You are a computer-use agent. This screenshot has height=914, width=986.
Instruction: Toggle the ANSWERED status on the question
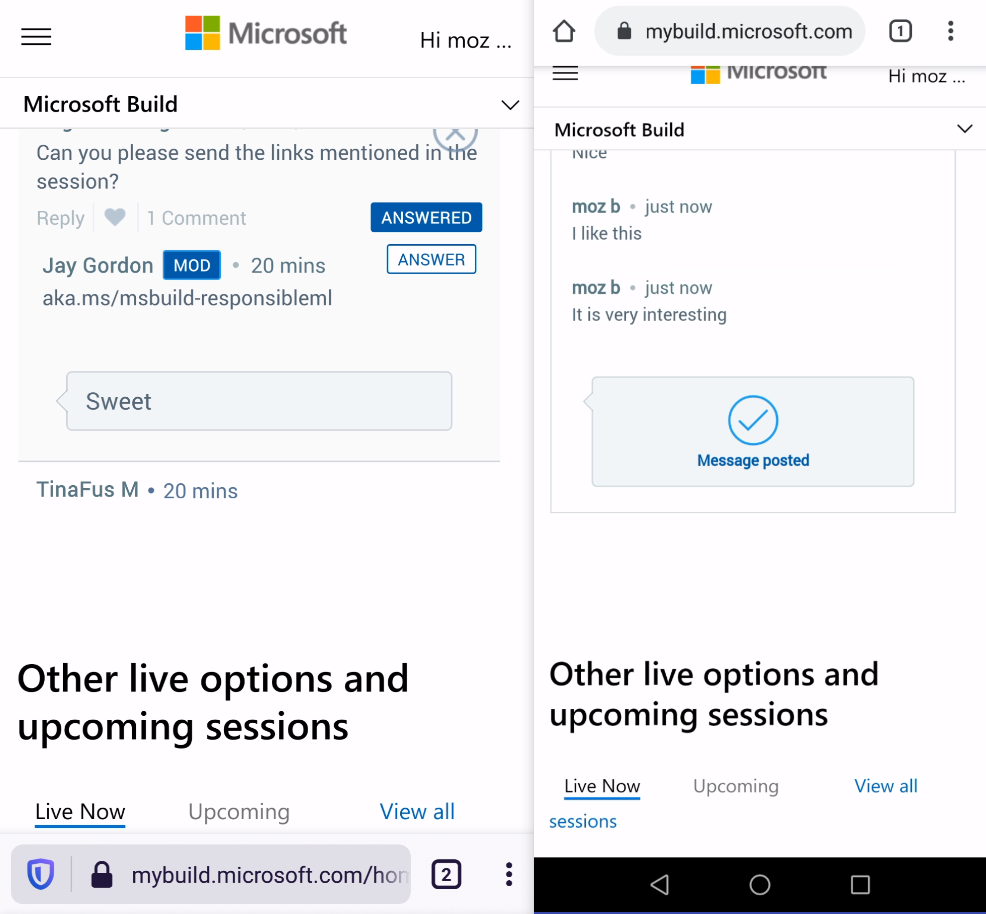pos(426,217)
